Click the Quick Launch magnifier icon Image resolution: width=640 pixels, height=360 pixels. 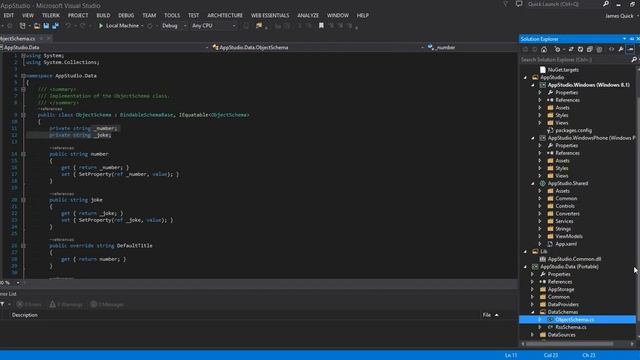606,4
